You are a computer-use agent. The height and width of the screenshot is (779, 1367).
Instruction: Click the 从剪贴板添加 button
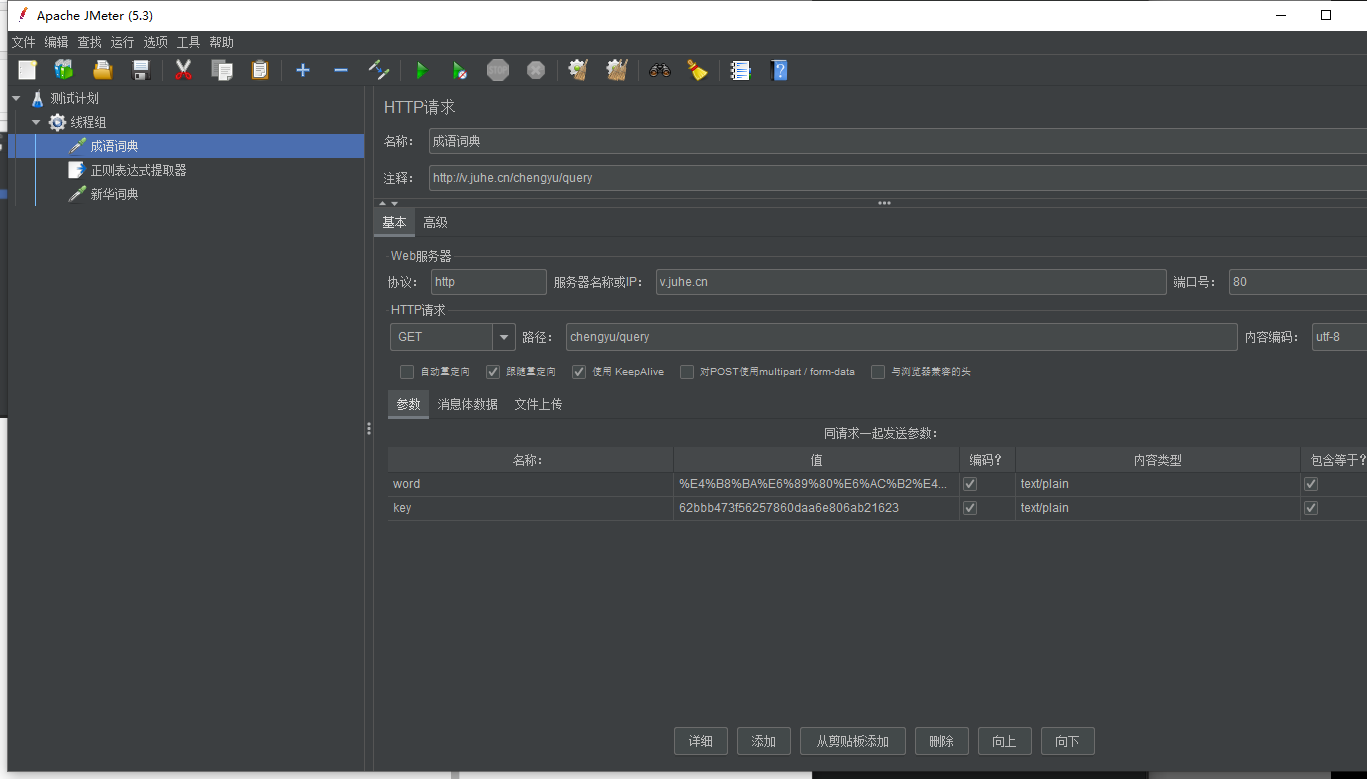pos(852,741)
